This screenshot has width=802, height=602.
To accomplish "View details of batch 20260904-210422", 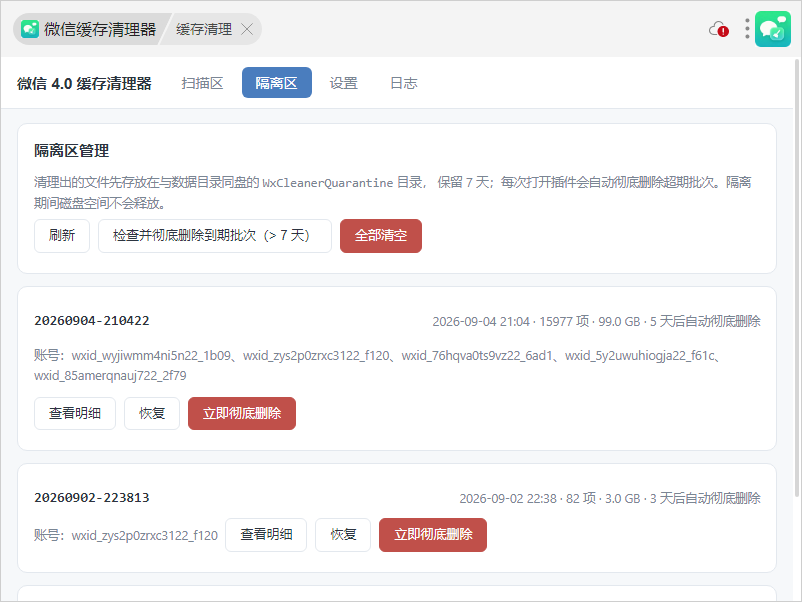I will coord(75,413).
